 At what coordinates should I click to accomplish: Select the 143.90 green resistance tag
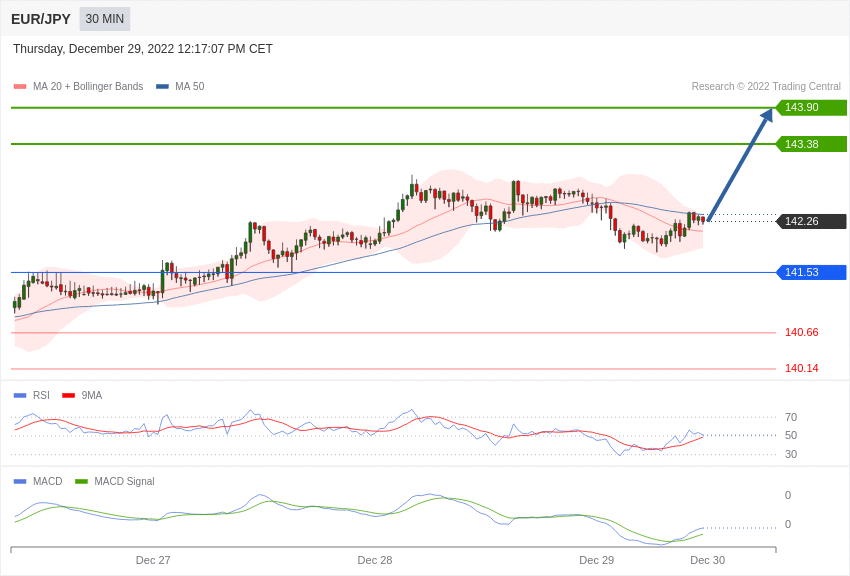(x=810, y=108)
